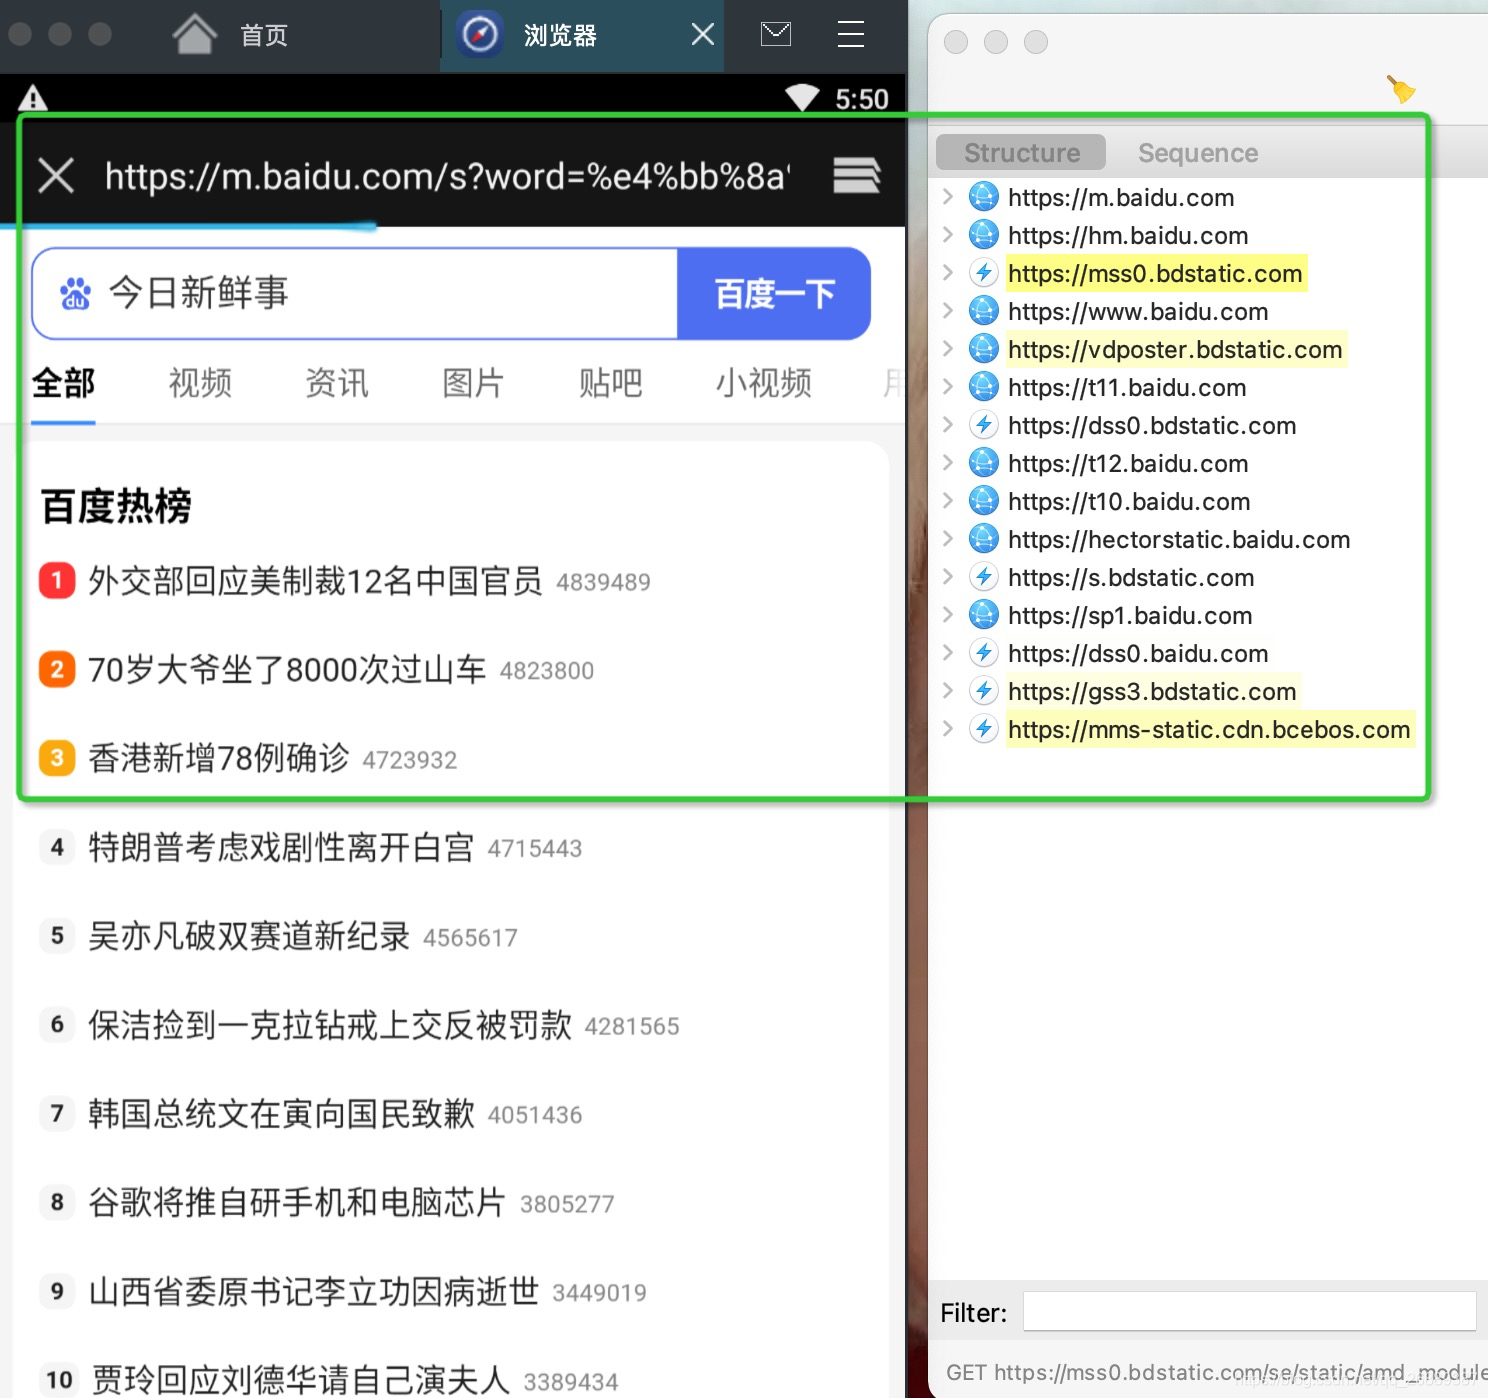Click the warning triangle in Android status bar
Viewport: 1488px width, 1398px height.
[33, 98]
